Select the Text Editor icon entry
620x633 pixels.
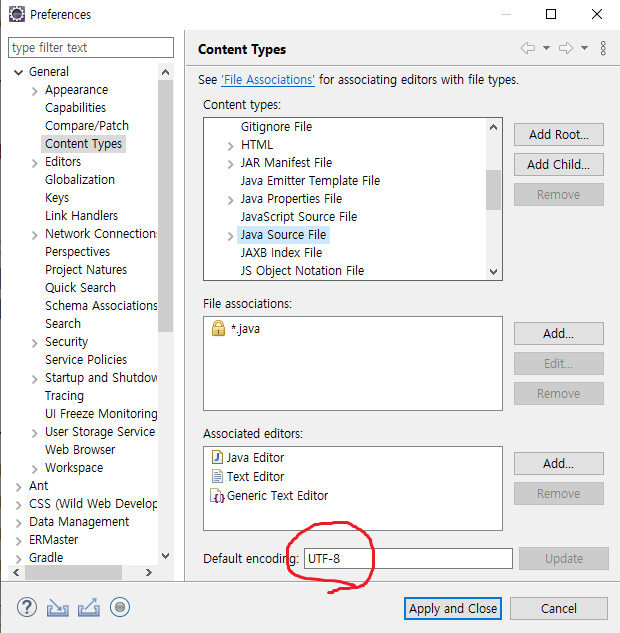coord(217,476)
